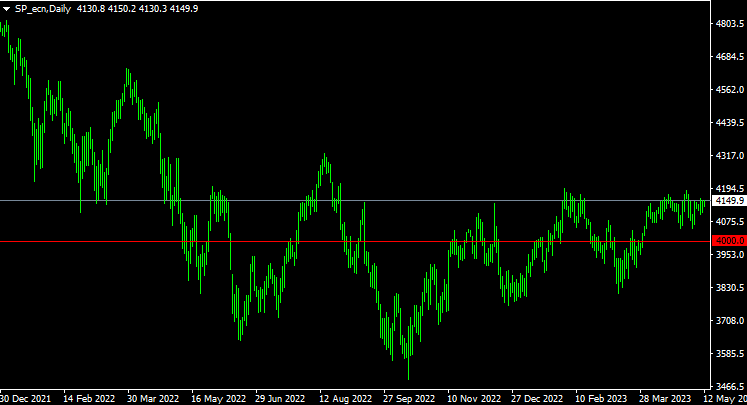747x405 pixels.
Task: Click the OHLC values 4130.8 4150.2 4130.3 4149.9
Action: click(137, 9)
